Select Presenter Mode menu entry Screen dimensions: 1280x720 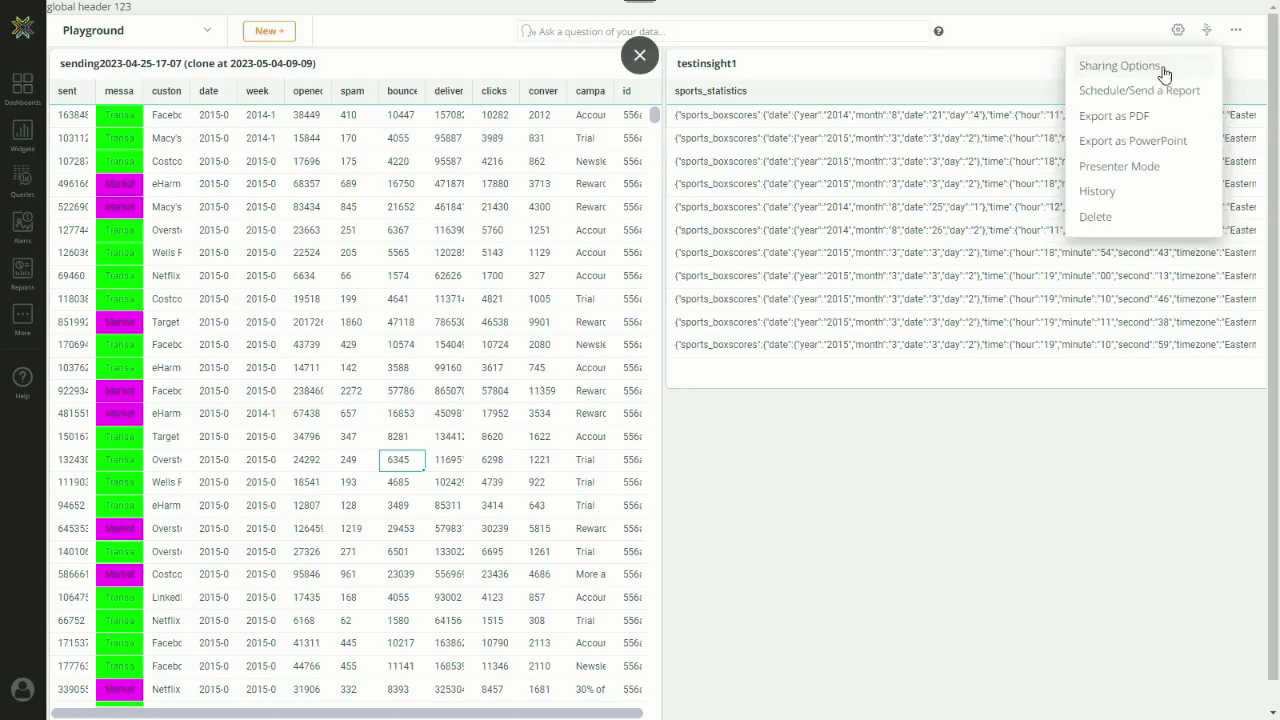(1119, 166)
